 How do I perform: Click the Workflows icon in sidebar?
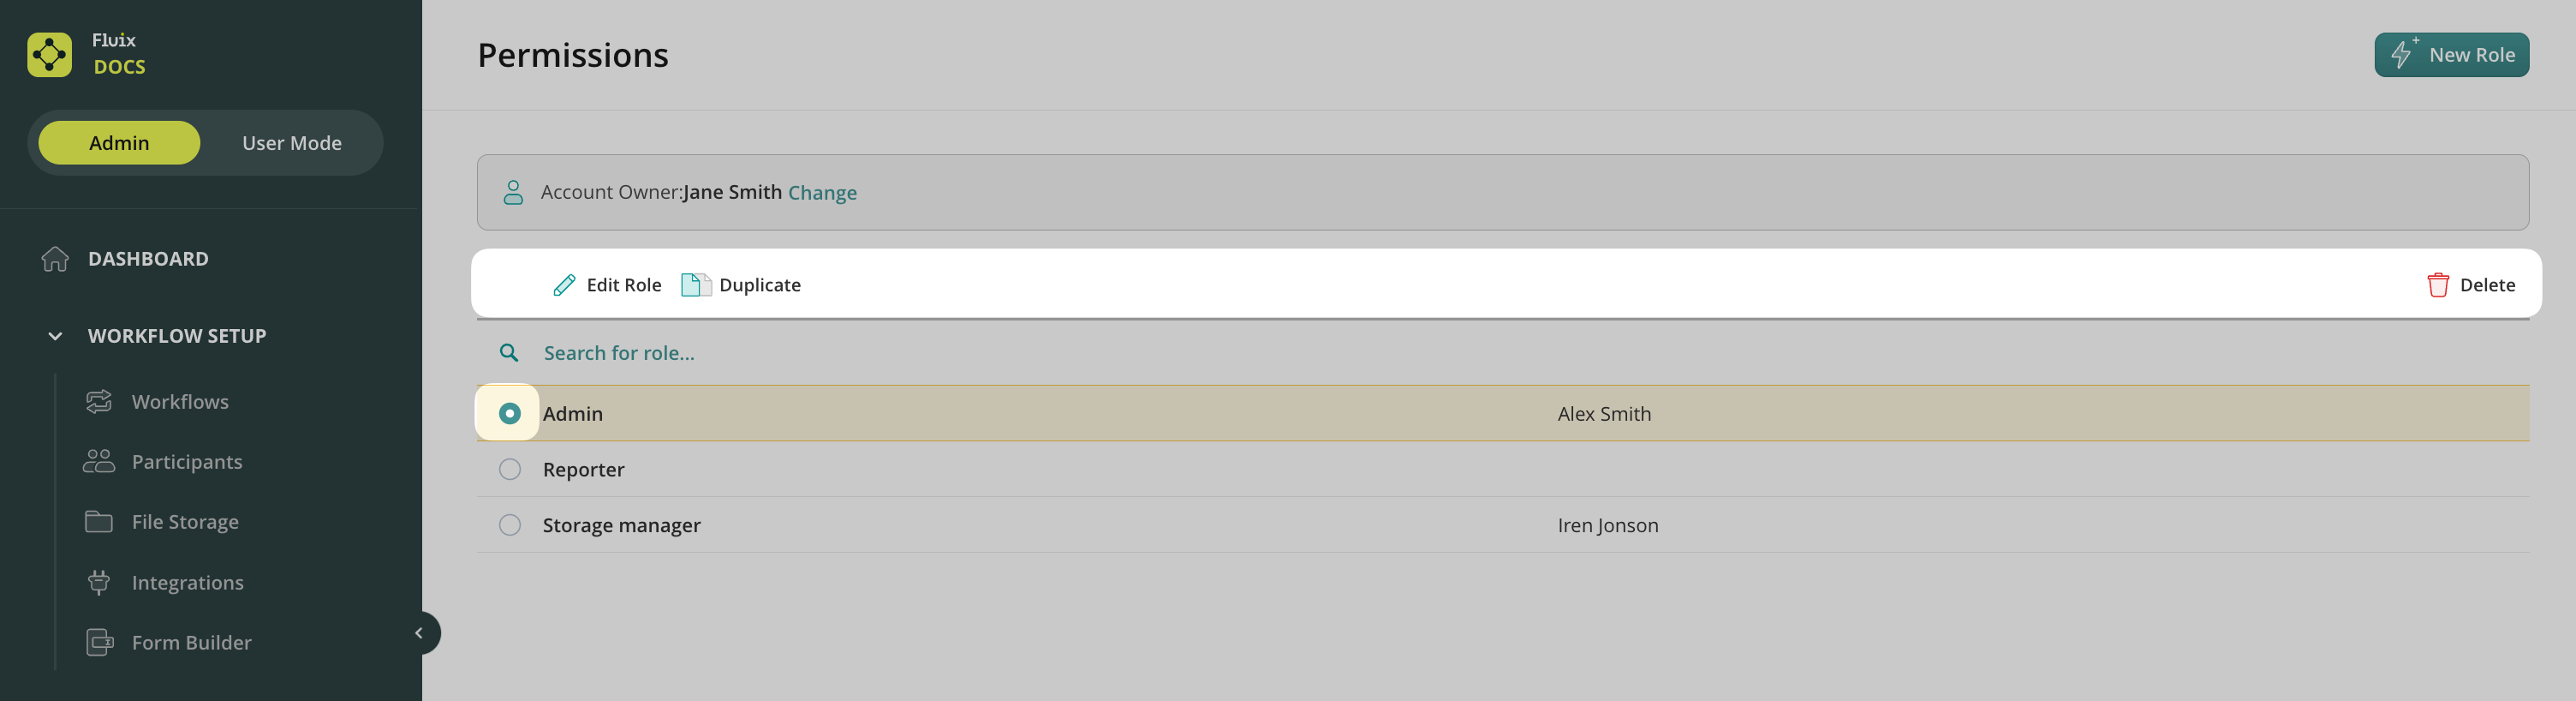click(98, 402)
